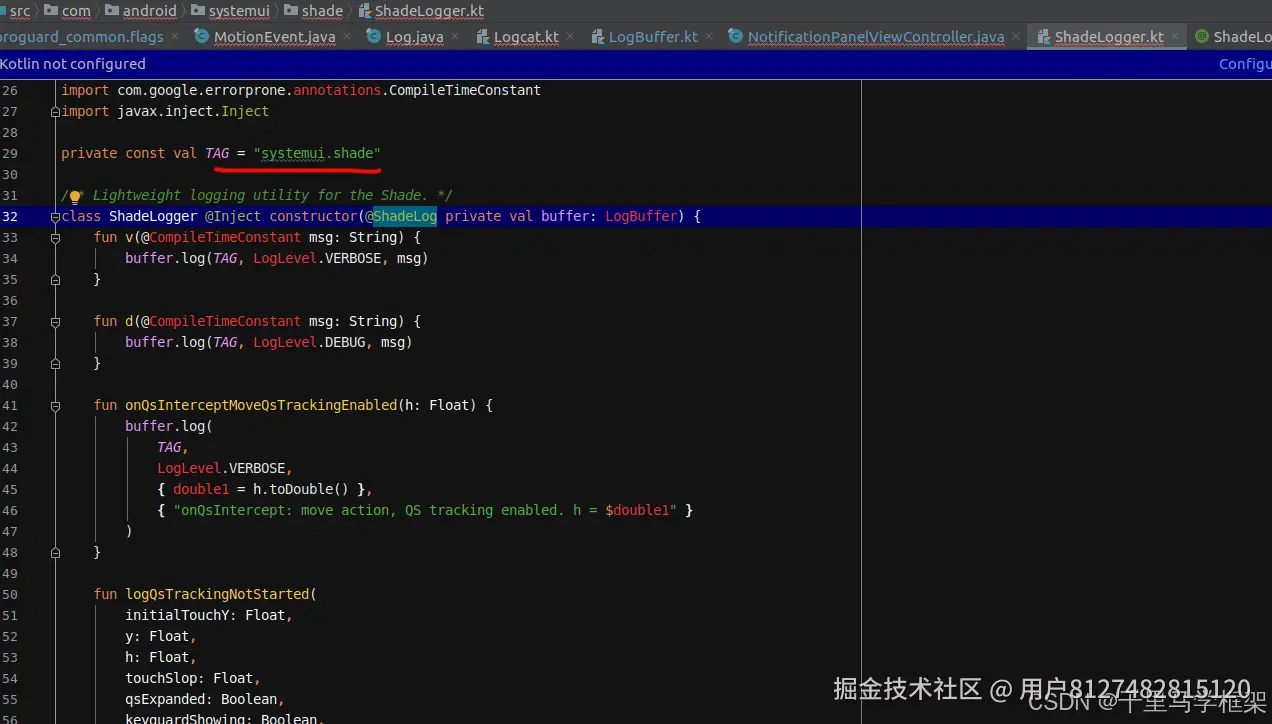Image resolution: width=1272 pixels, height=724 pixels.
Task: Fold the fun v function at line 33
Action: coord(55,238)
